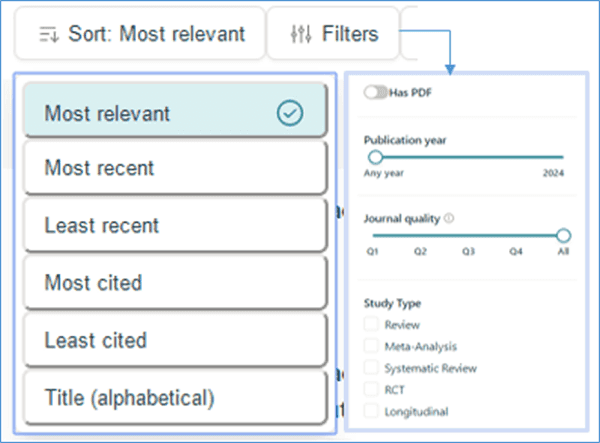Choose Least recent sort option

click(176, 225)
